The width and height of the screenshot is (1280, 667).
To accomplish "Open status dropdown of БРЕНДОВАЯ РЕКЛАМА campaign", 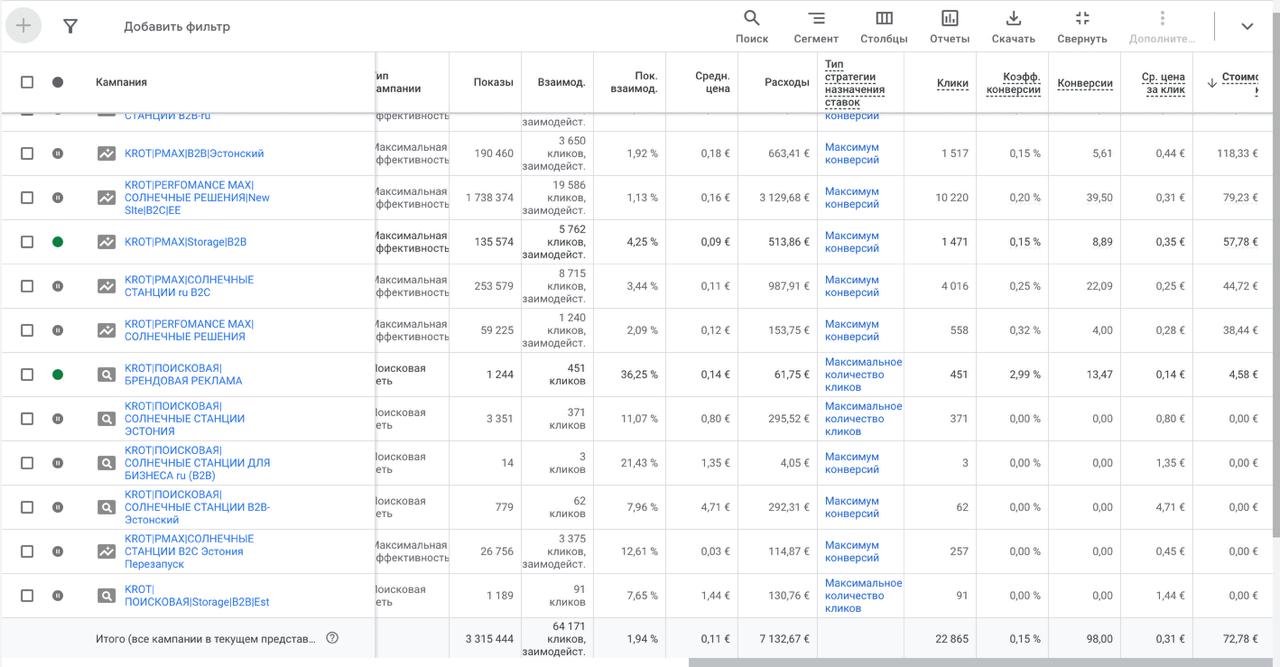I will tap(57, 375).
